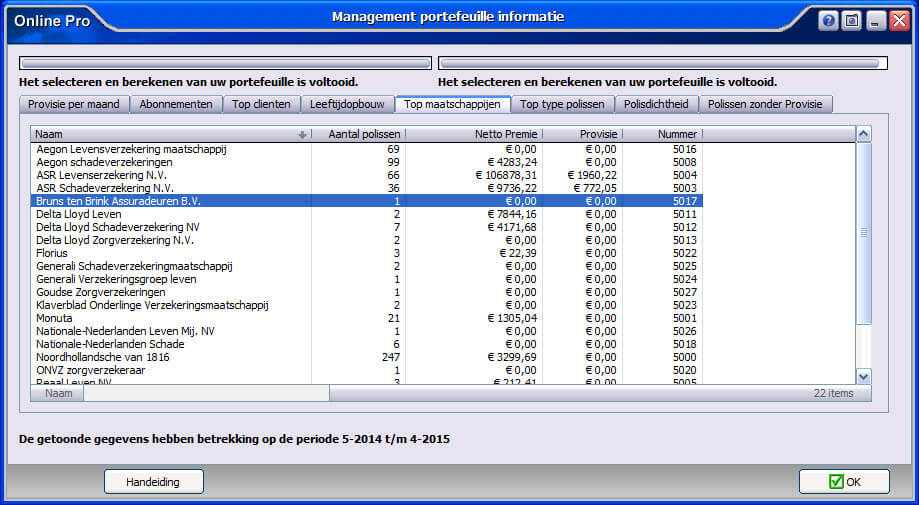Image resolution: width=919 pixels, height=505 pixels.
Task: Select the Leeftijdopbouw tab
Action: tap(348, 104)
